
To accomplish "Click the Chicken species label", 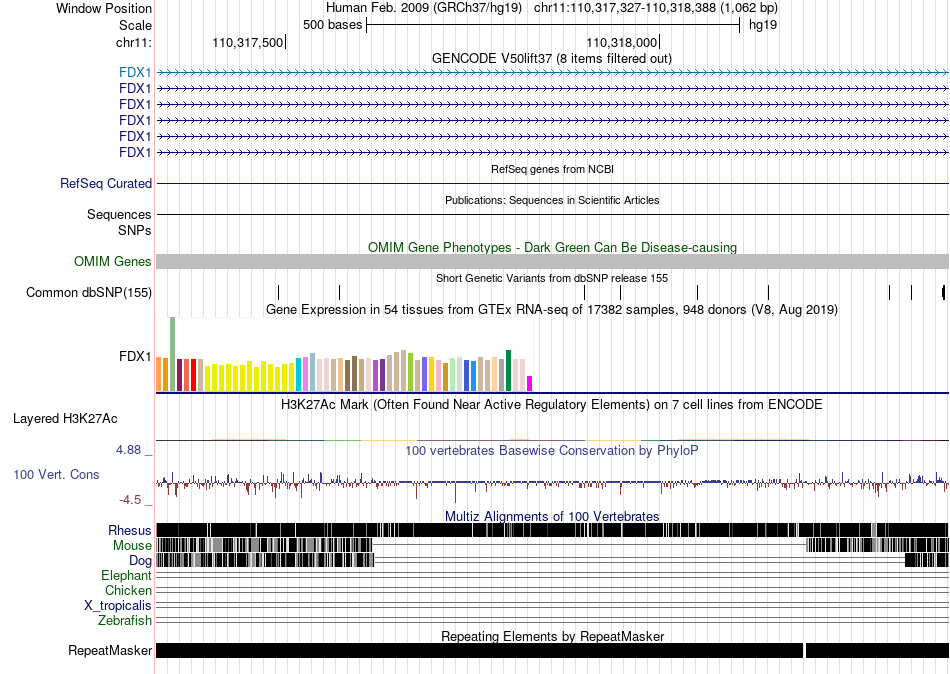I will (128, 590).
